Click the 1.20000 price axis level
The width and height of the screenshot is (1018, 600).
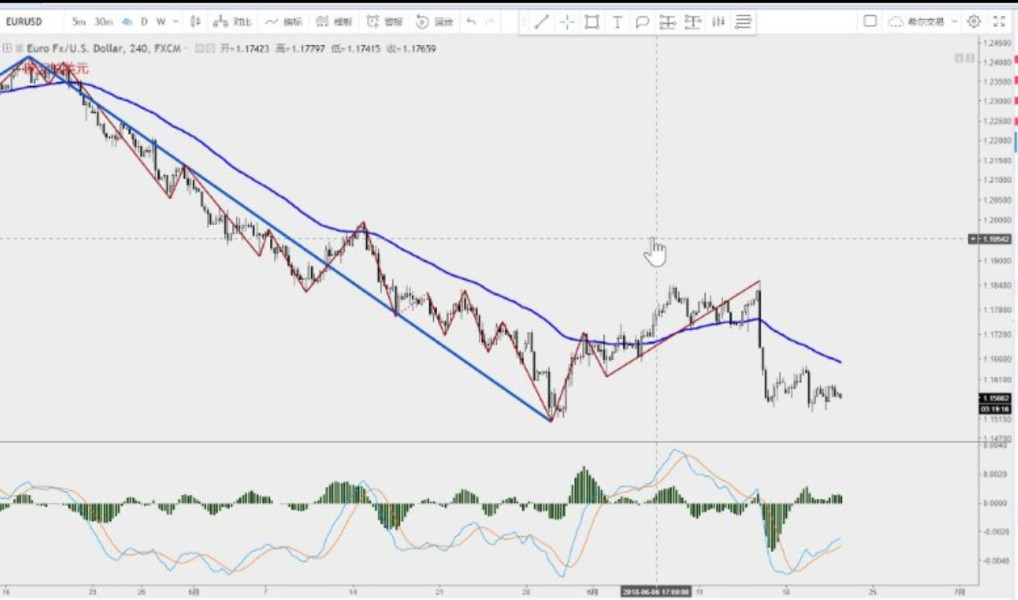coord(997,220)
